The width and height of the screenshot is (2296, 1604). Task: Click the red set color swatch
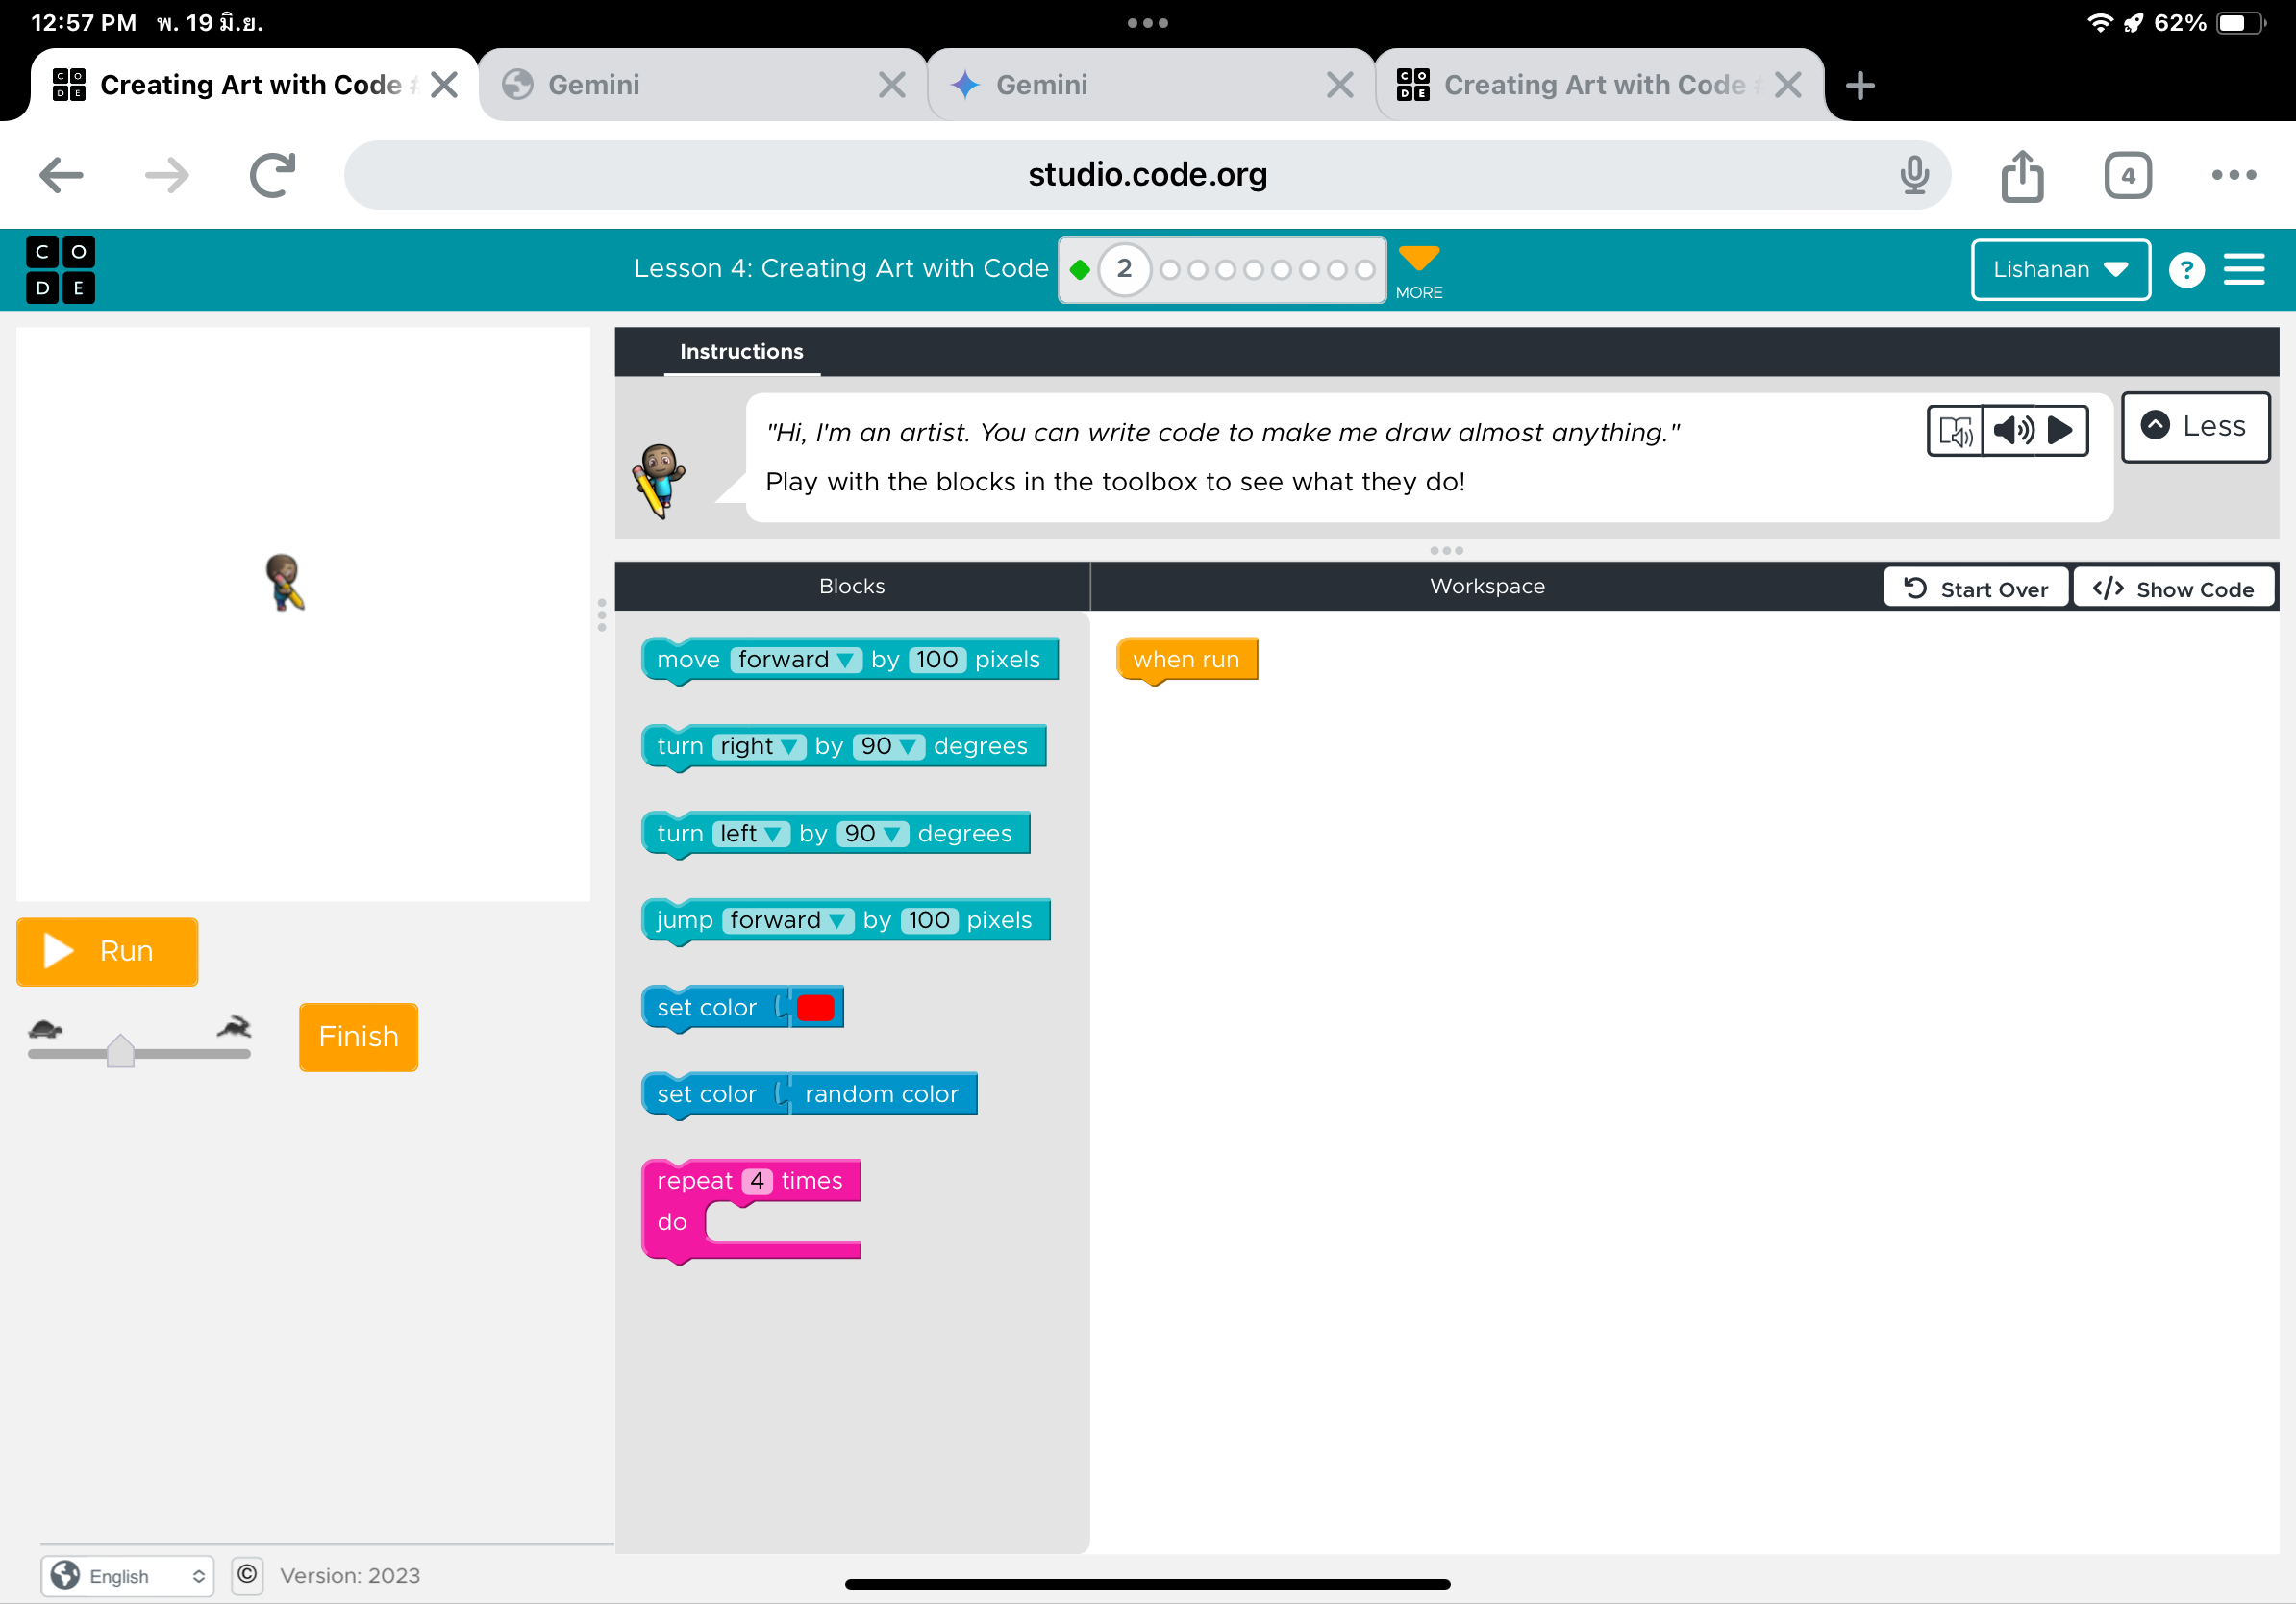[815, 1008]
